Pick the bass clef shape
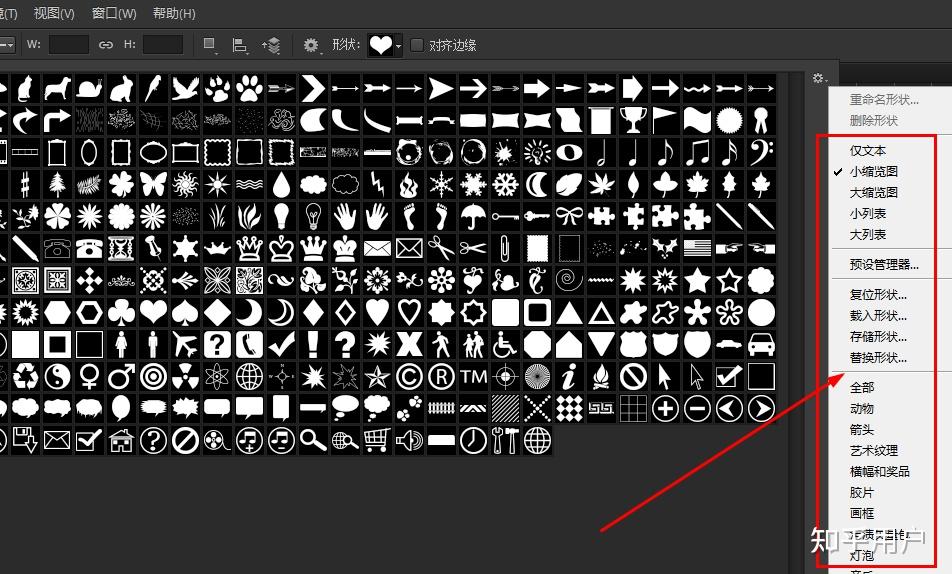This screenshot has height=574, width=952. pos(761,152)
